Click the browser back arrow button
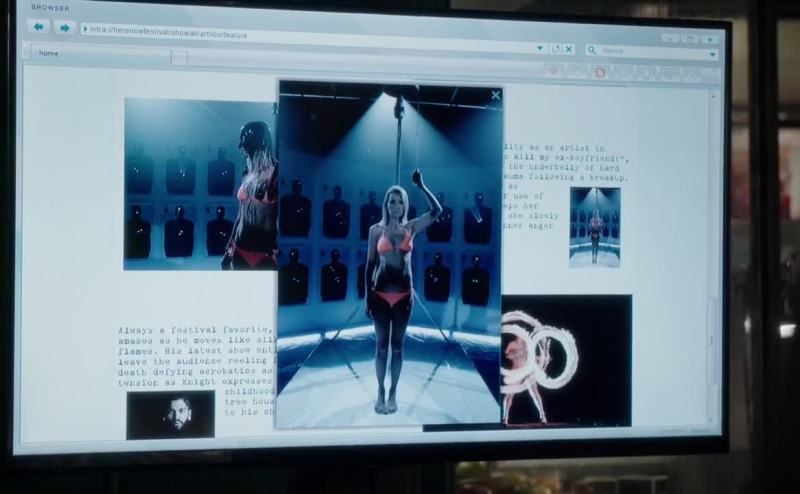800x494 pixels. tap(41, 27)
